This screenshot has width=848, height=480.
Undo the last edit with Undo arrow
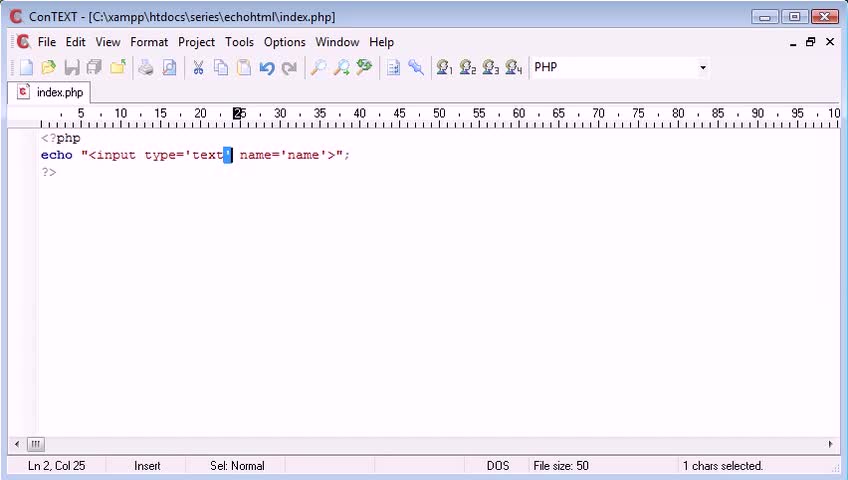[x=267, y=68]
